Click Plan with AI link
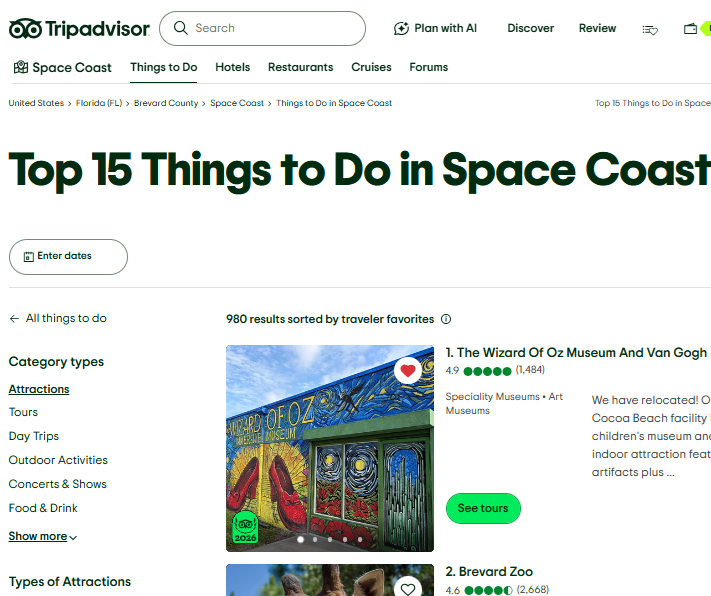 [435, 29]
